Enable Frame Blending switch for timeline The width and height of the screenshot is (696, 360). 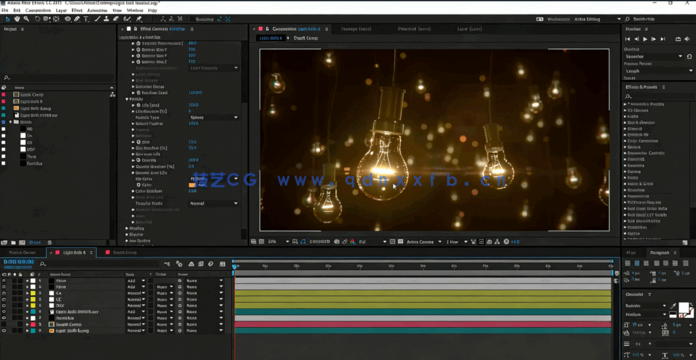201,264
